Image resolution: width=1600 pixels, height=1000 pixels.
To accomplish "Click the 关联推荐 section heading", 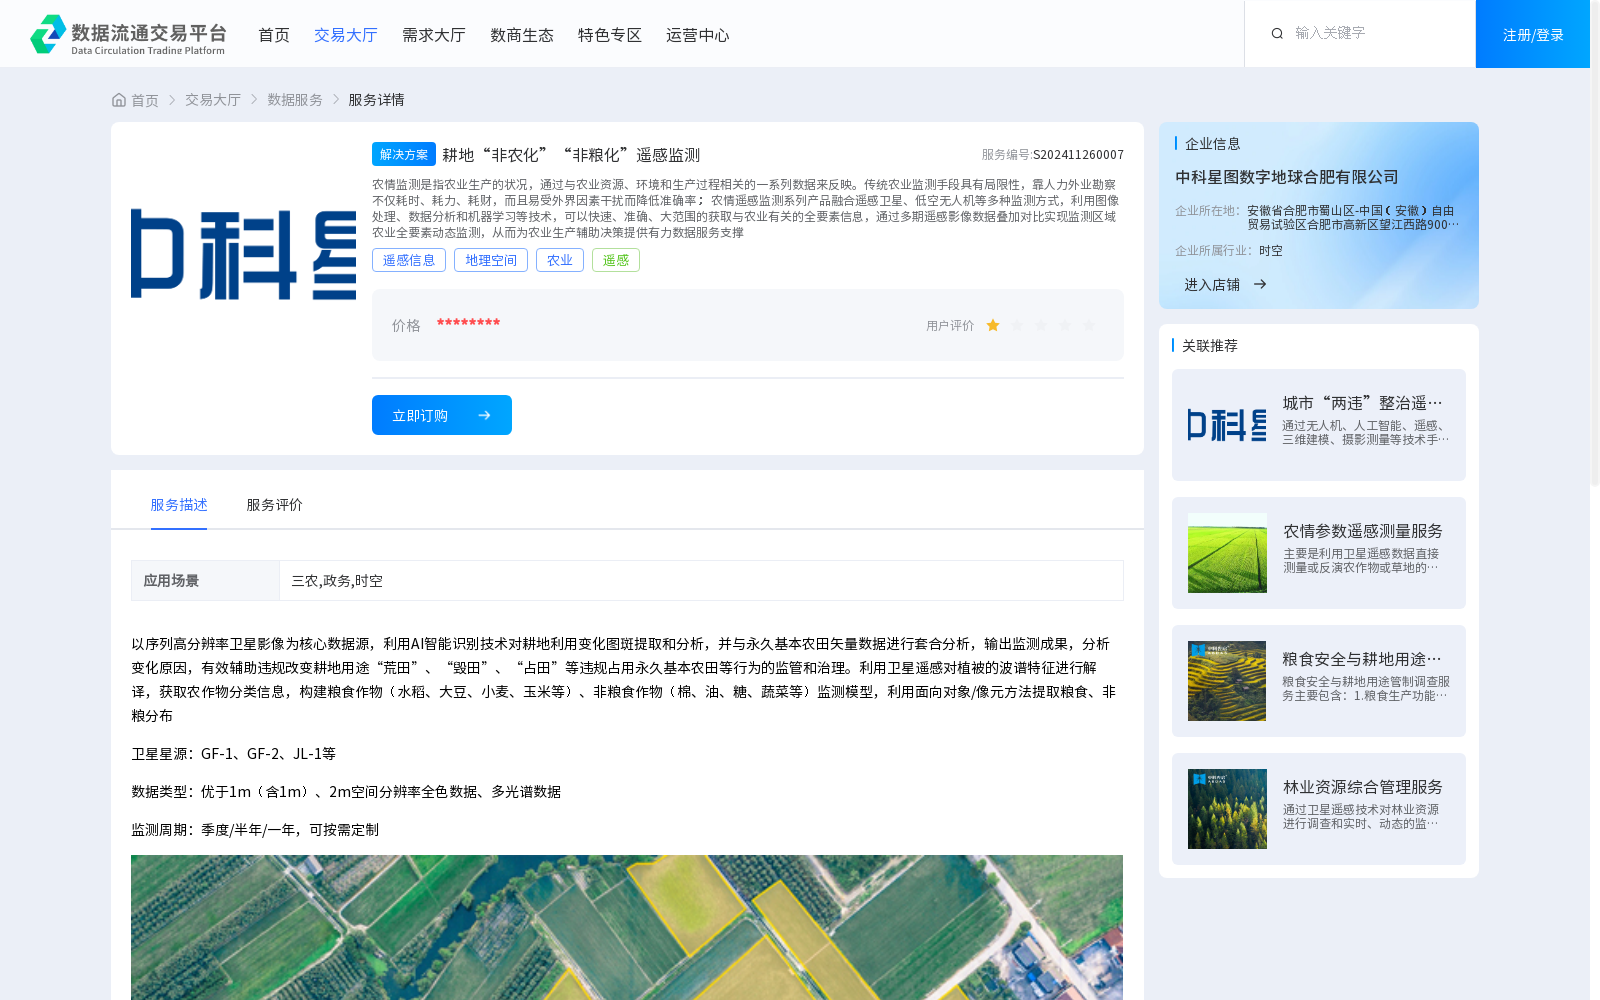I will point(1210,345).
